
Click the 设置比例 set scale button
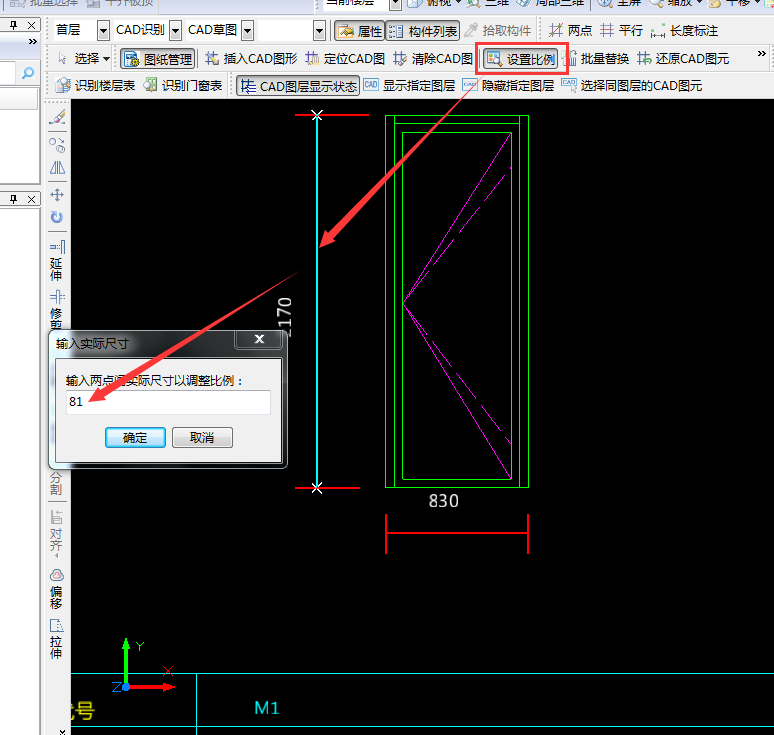point(521,59)
